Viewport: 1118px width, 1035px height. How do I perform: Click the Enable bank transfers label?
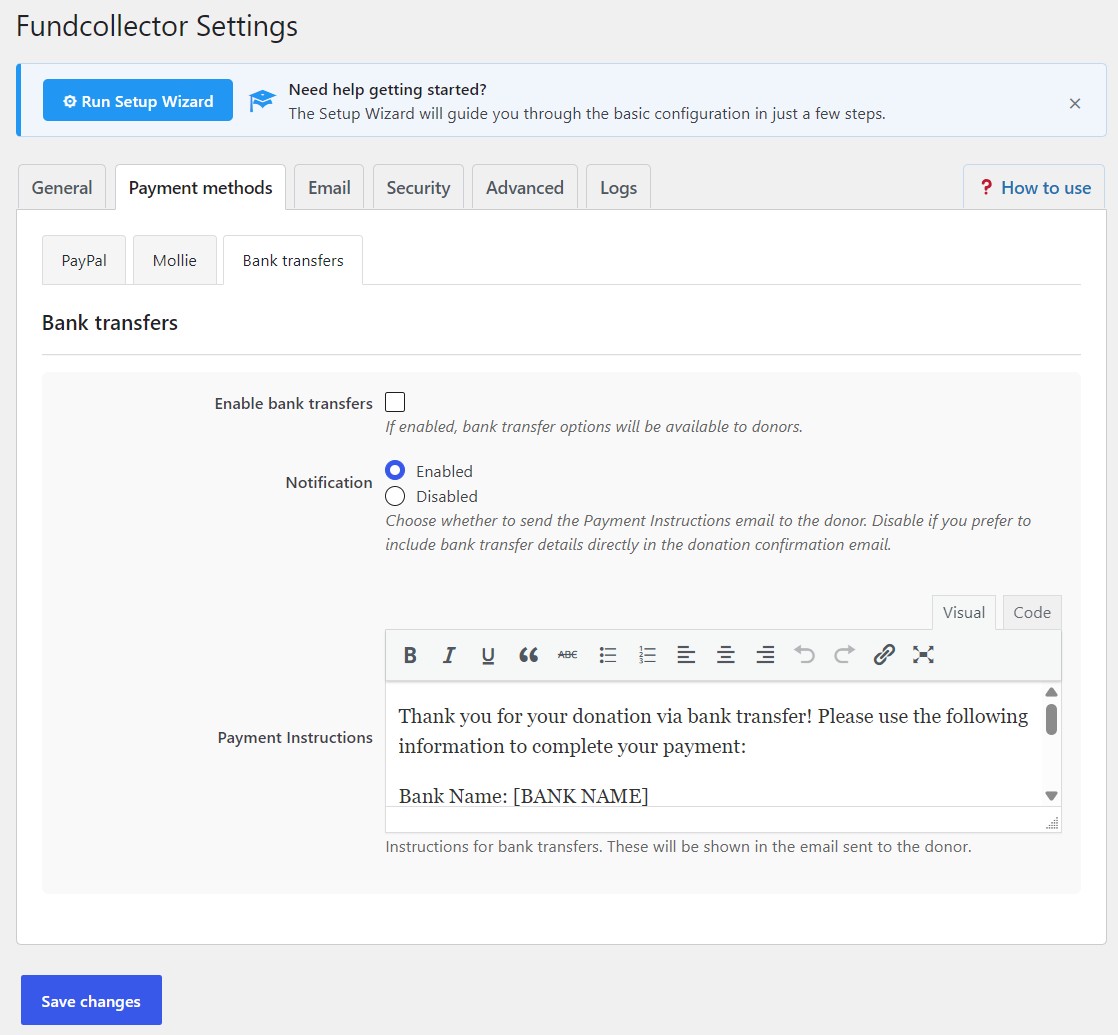click(x=293, y=403)
